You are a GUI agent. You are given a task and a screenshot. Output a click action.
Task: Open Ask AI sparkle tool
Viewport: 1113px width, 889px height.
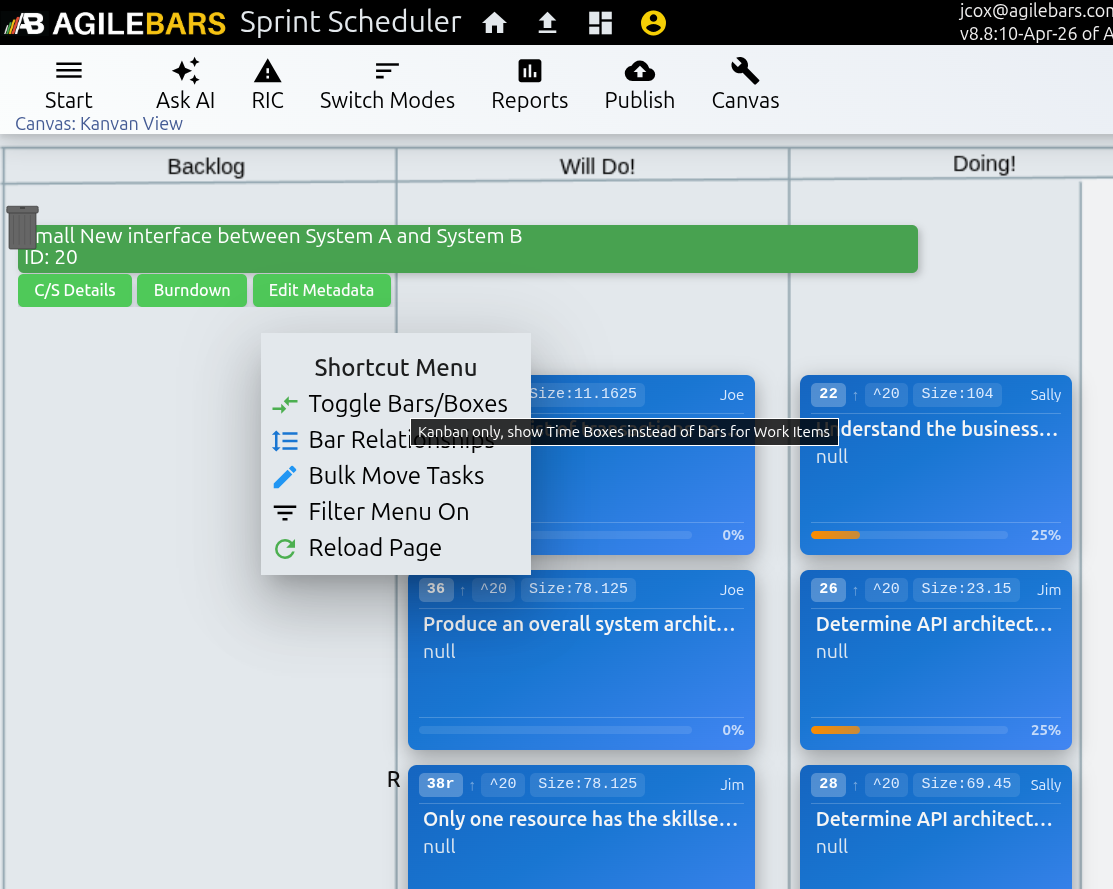click(185, 85)
